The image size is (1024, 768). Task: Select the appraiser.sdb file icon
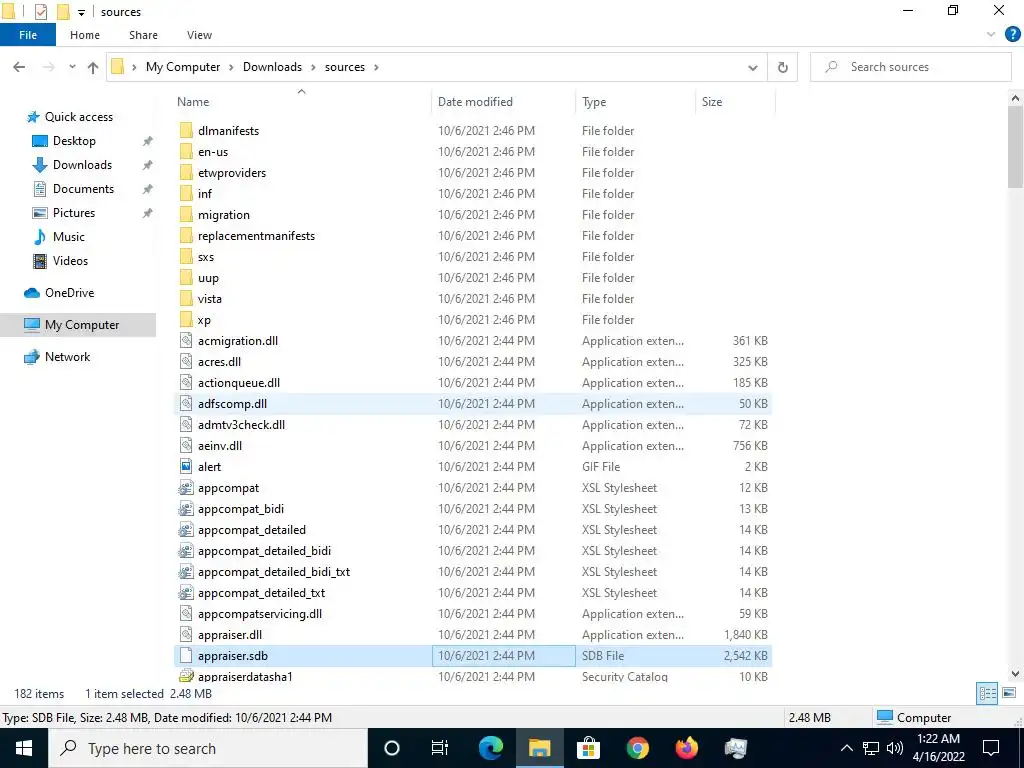coord(186,656)
